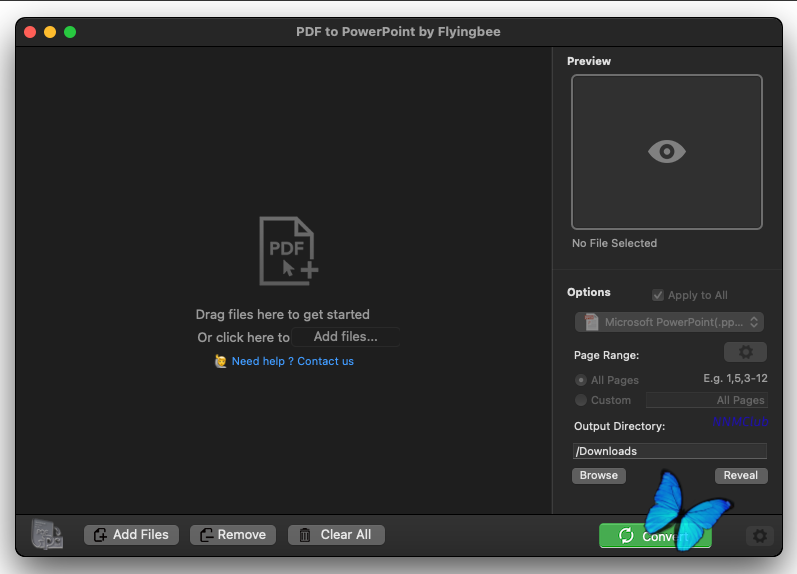The image size is (797, 574).
Task: Click the app logo icon in bottom left
Action: [47, 534]
